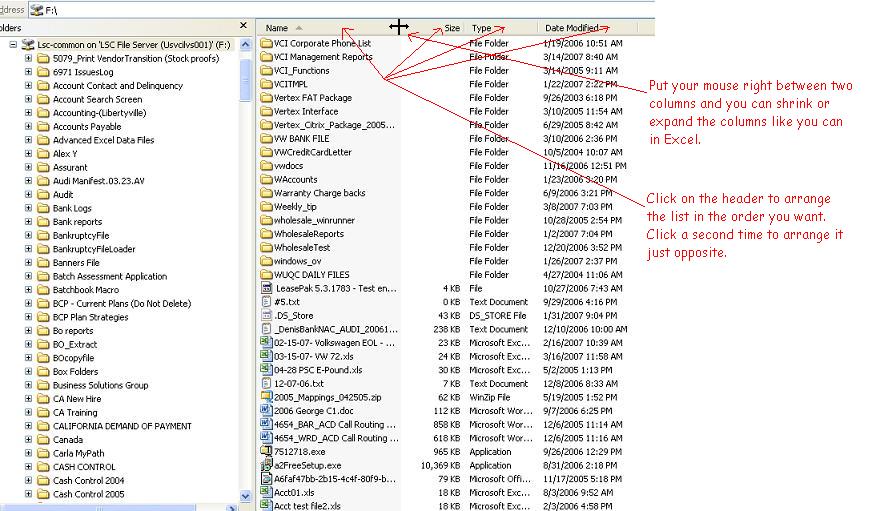Select the WUQC DAILY FILES folder icon
Viewport: 869px width, 511px height.
coord(266,275)
